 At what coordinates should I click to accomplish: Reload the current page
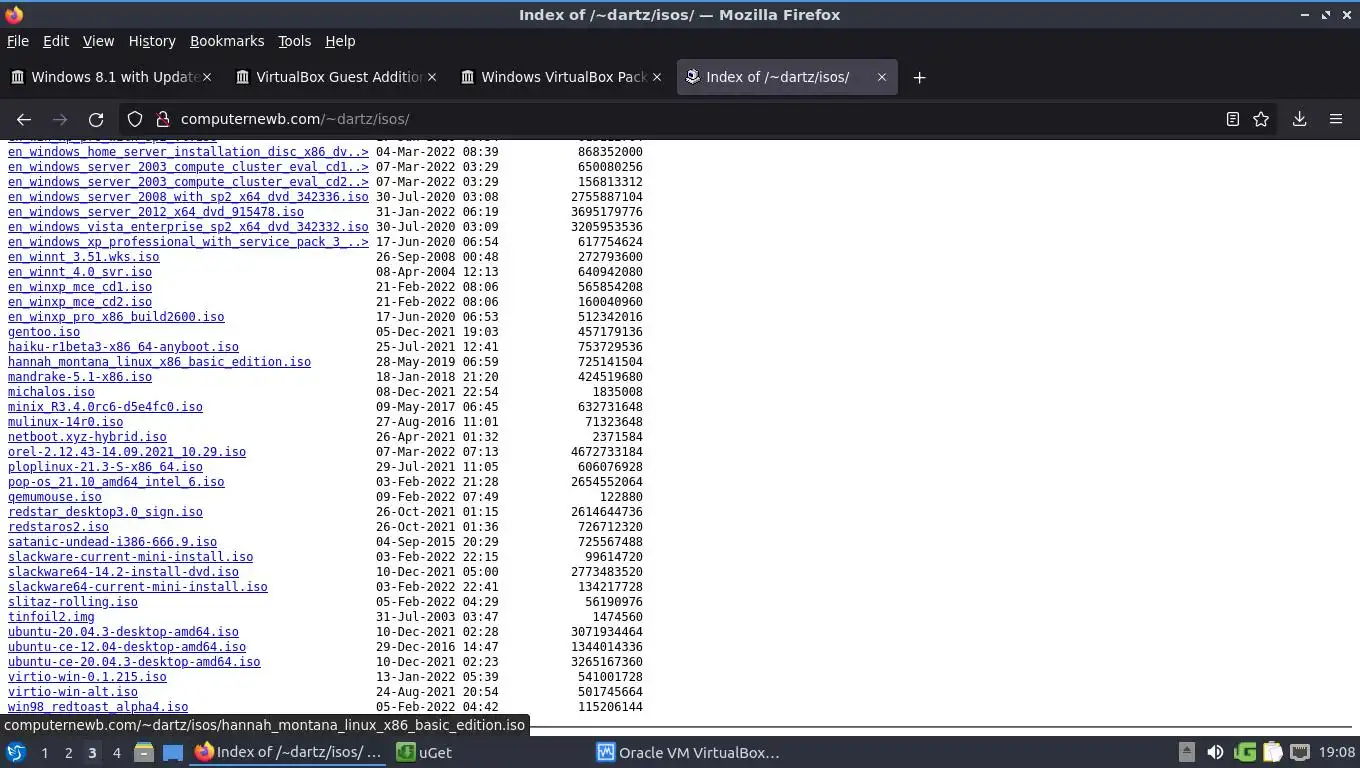(96, 119)
